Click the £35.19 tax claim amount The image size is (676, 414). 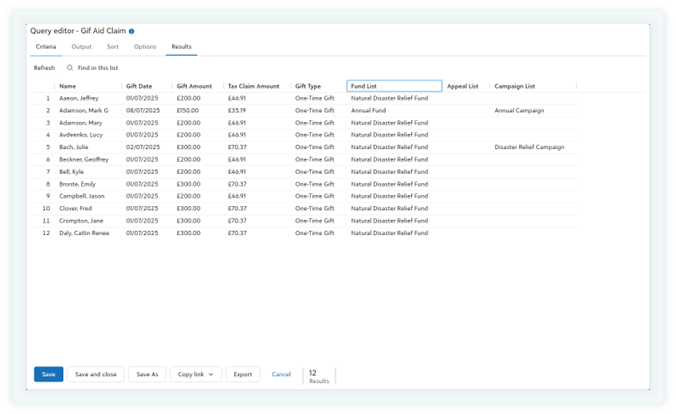237,110
